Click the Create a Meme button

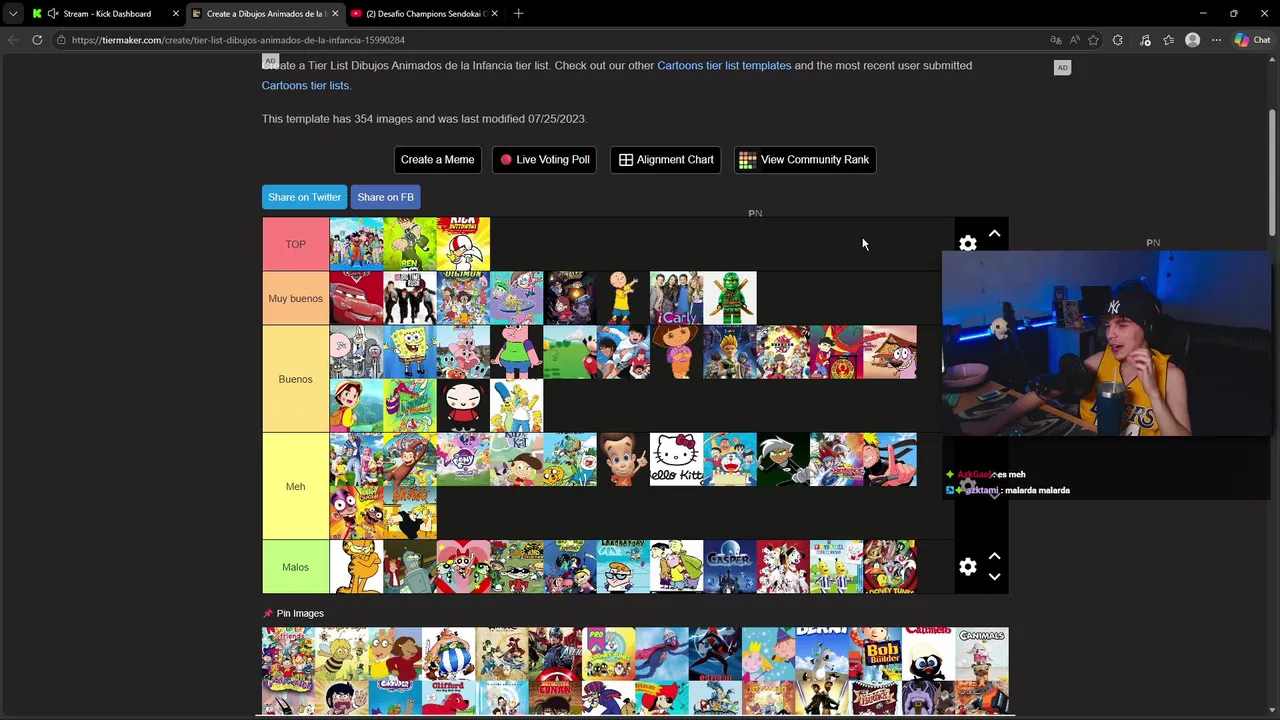tap(437, 160)
